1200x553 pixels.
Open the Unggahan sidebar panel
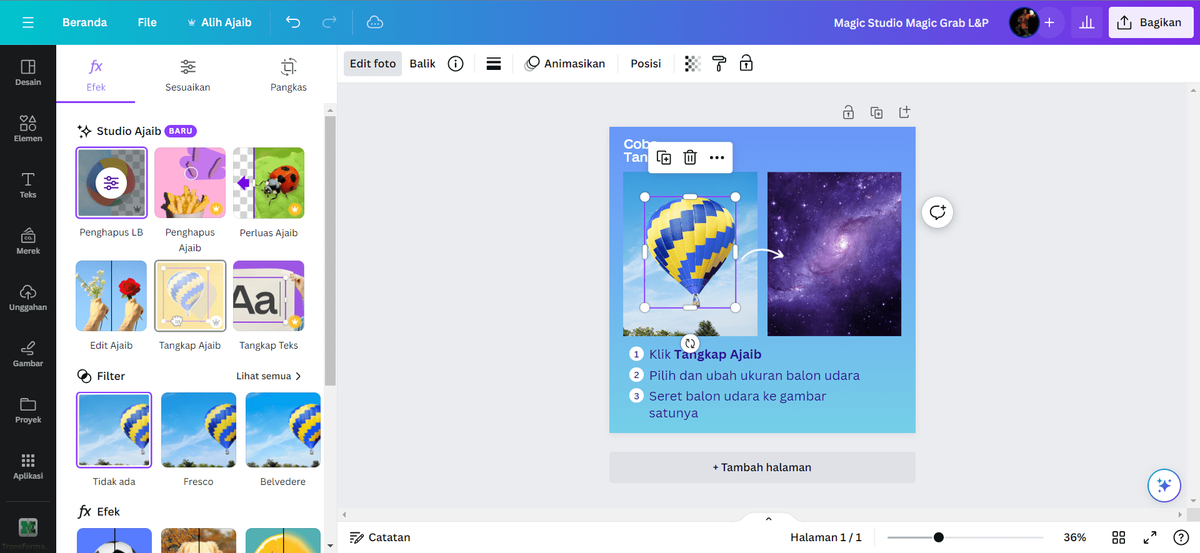click(28, 297)
